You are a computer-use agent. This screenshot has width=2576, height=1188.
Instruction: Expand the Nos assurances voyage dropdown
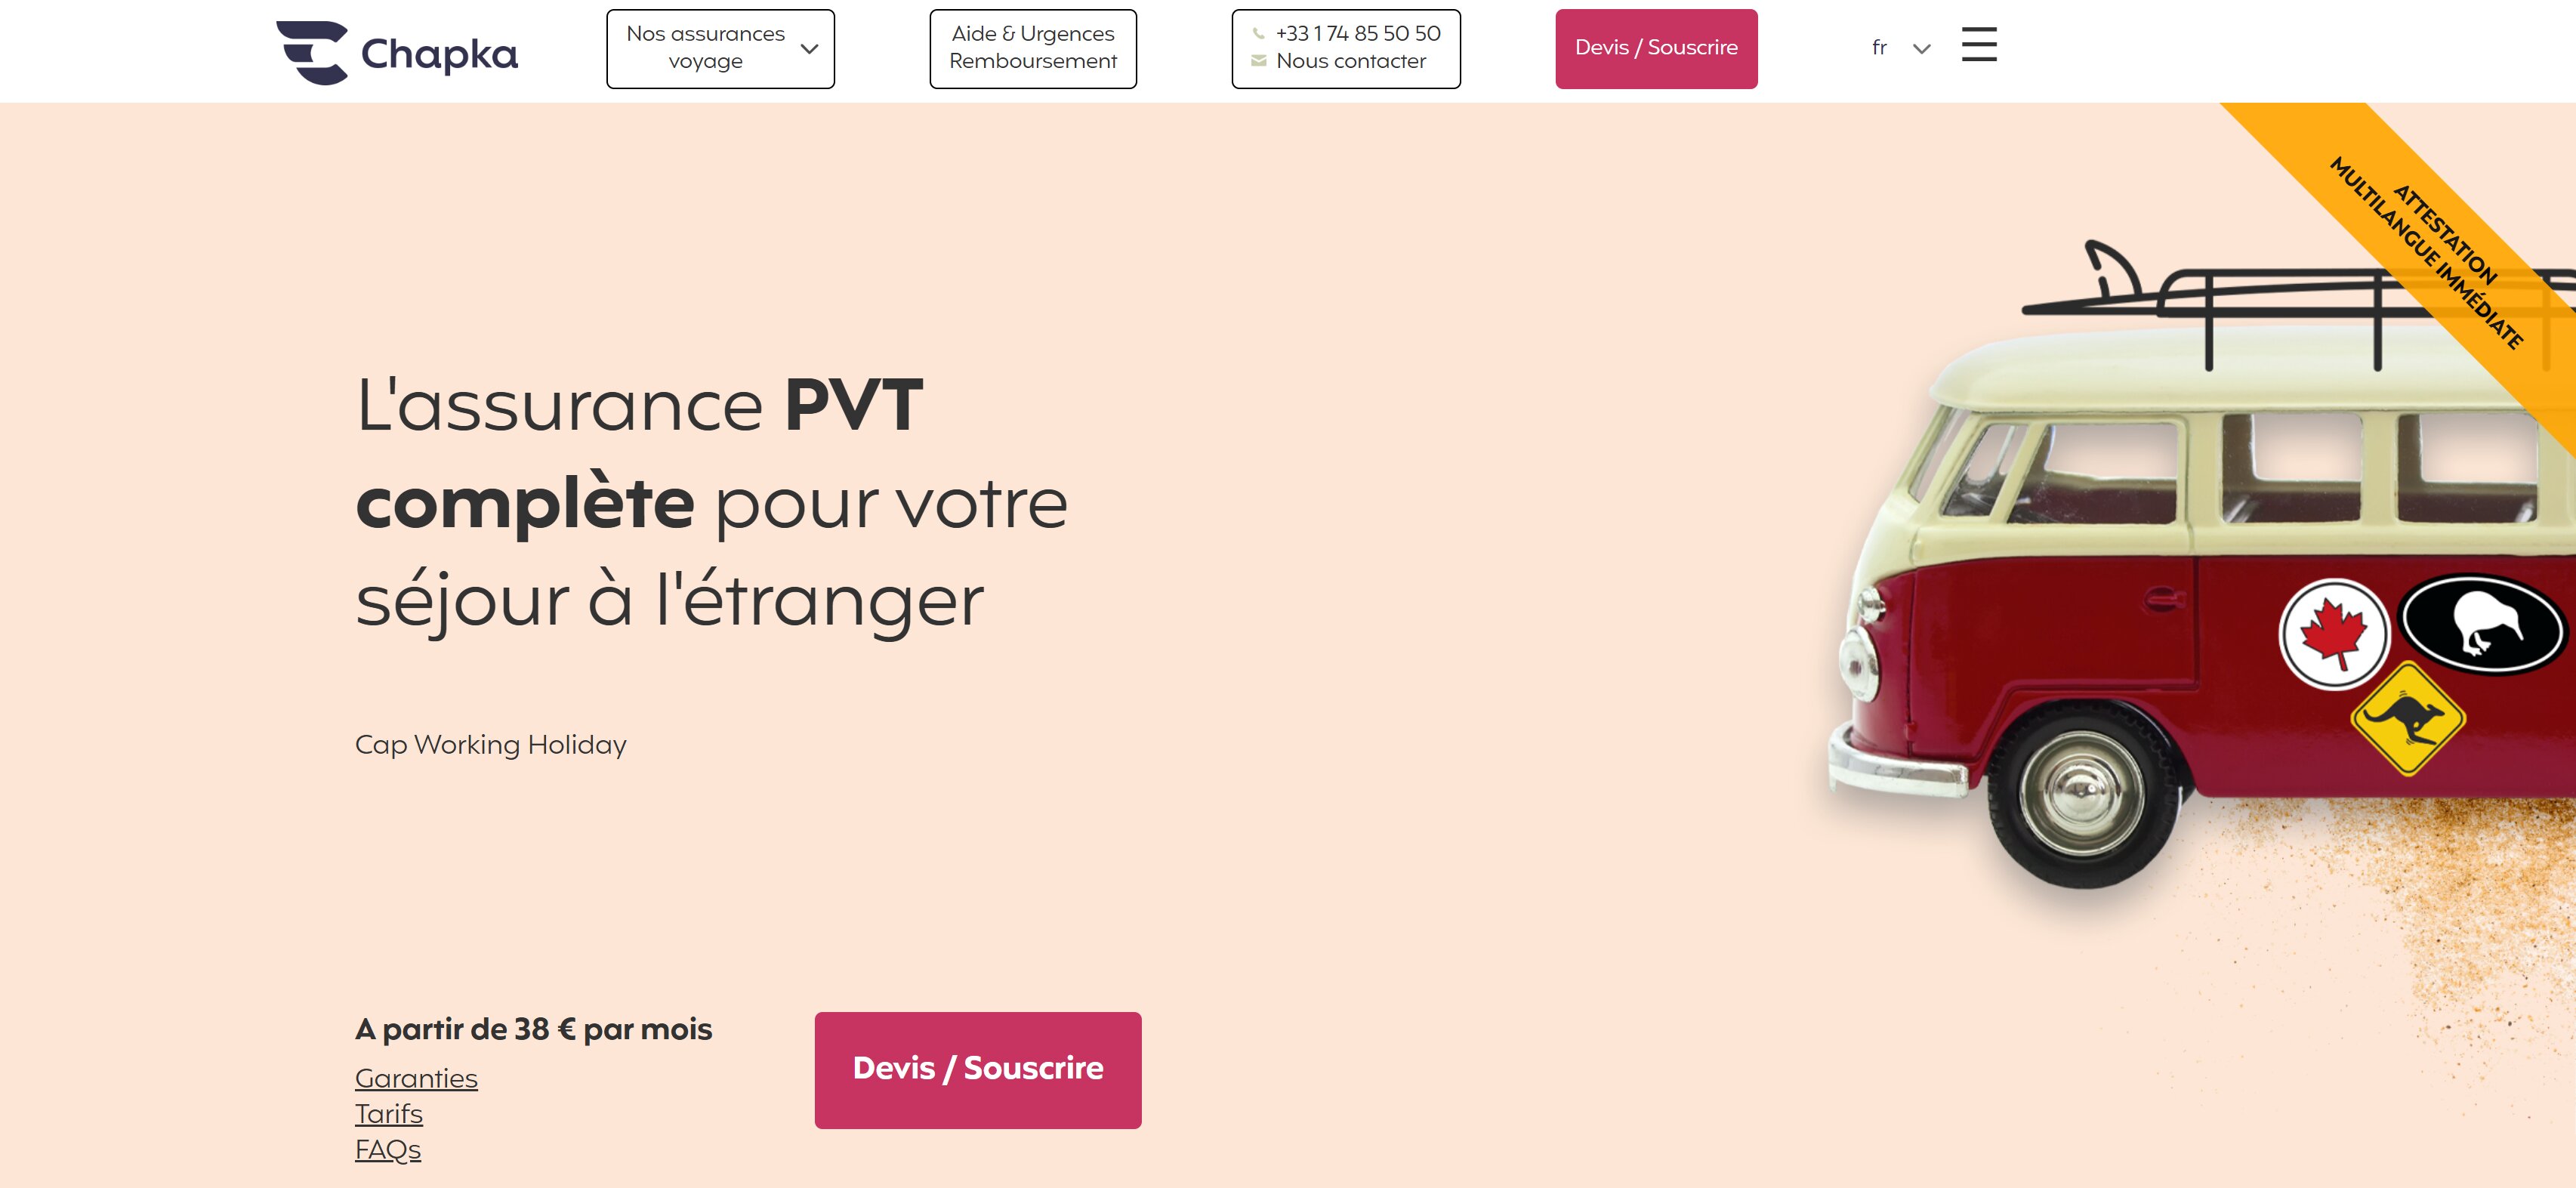[720, 49]
